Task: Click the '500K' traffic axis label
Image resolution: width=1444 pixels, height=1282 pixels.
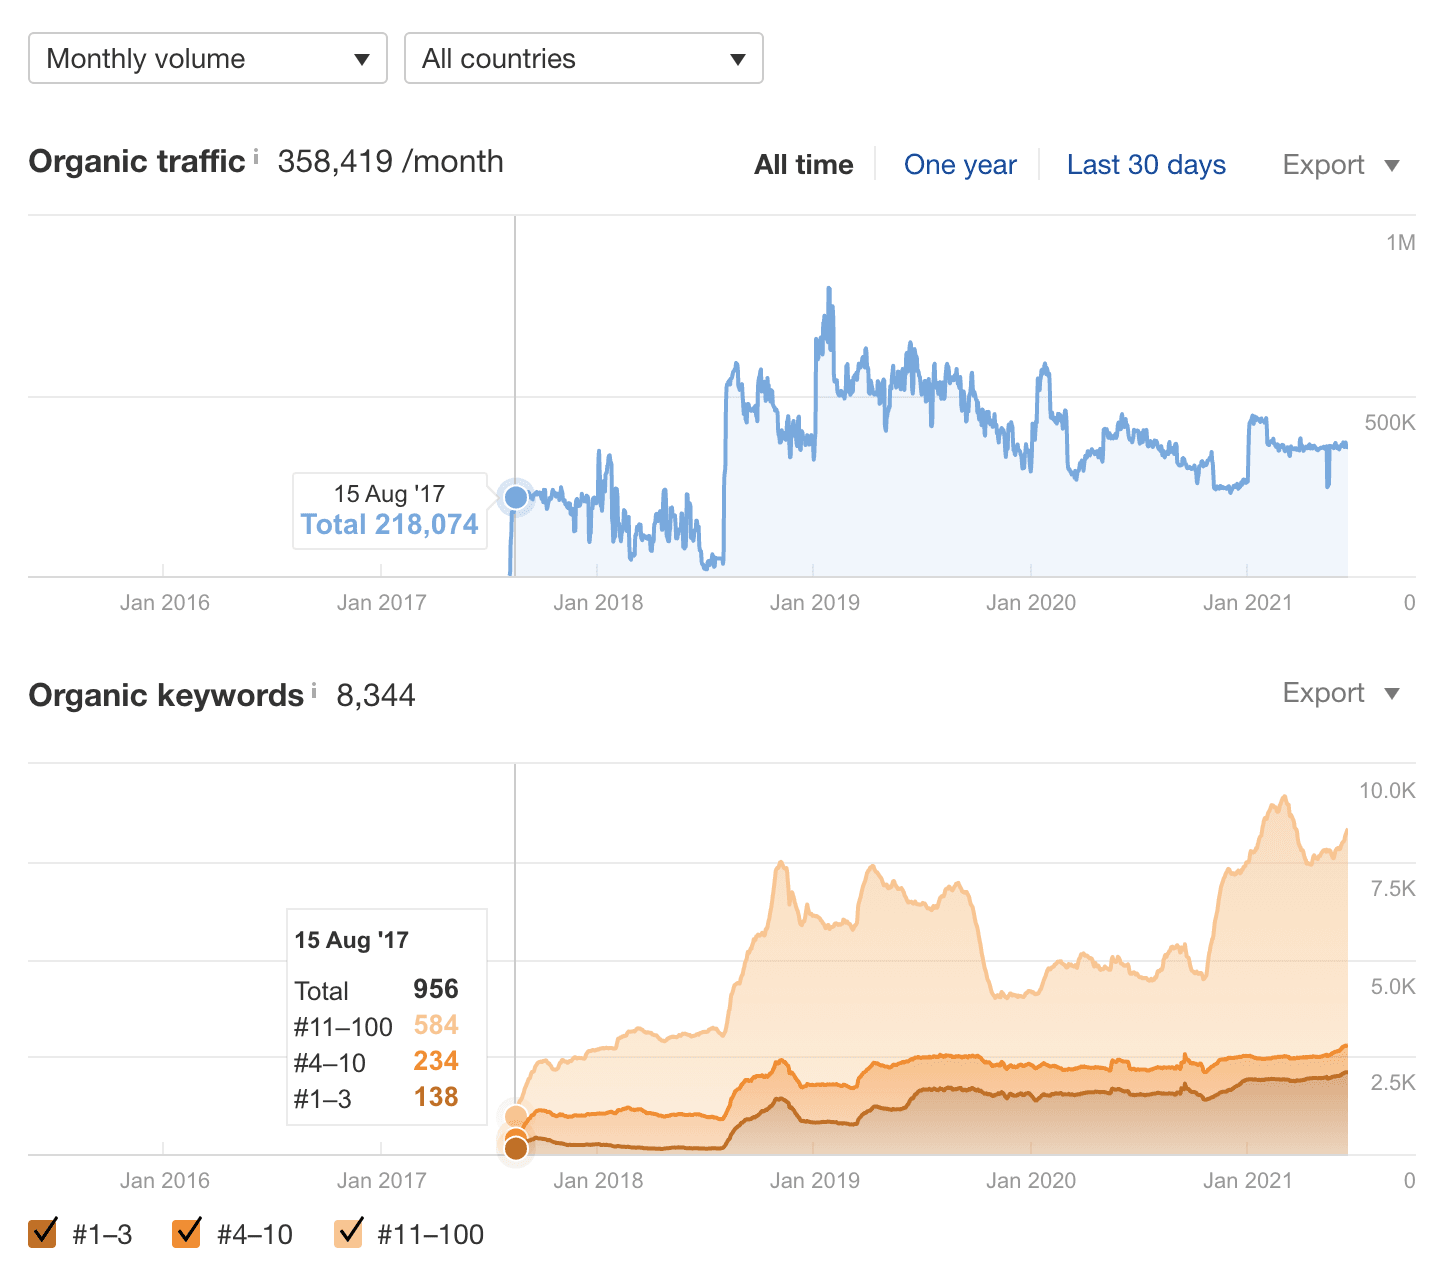Action: point(1390,423)
